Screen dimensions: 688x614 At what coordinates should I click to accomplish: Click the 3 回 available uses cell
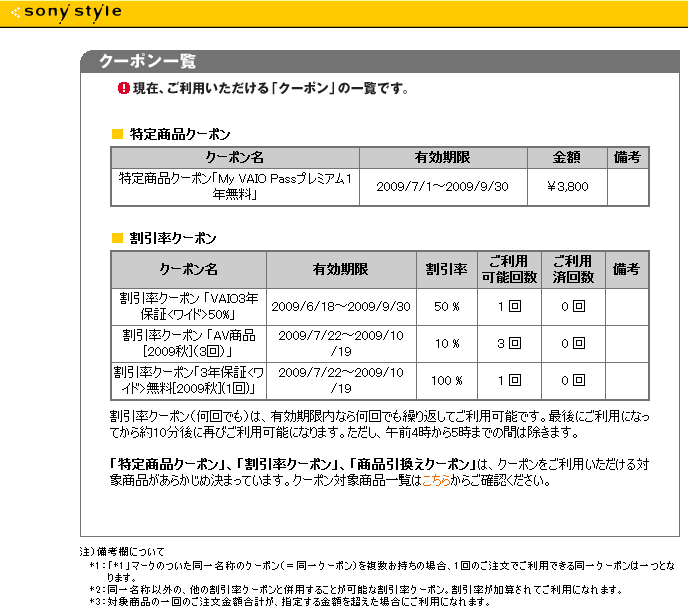pos(509,343)
